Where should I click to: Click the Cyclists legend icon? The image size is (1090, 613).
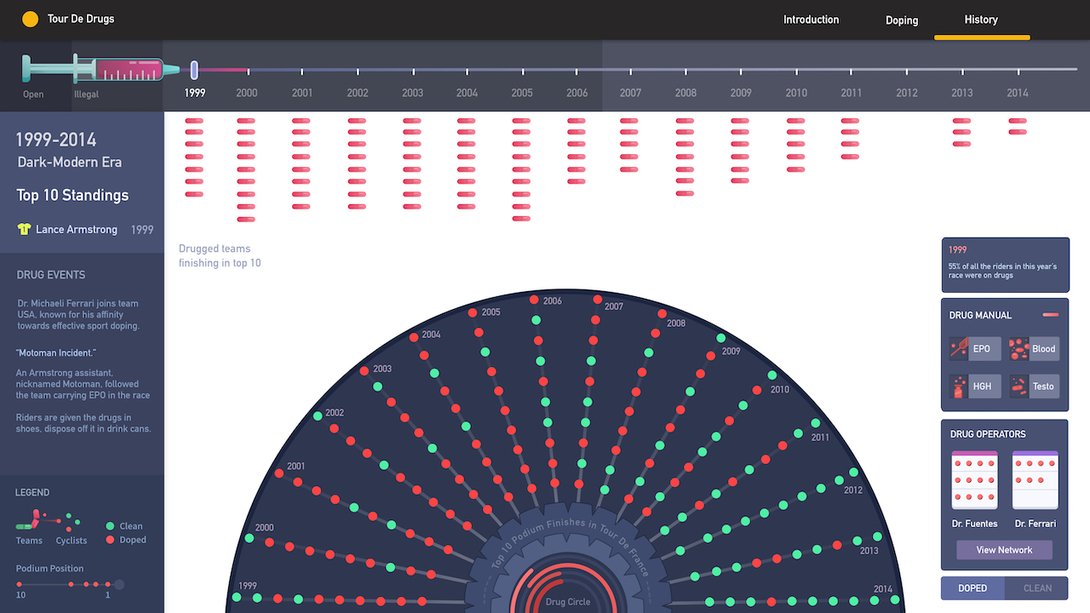tap(71, 521)
